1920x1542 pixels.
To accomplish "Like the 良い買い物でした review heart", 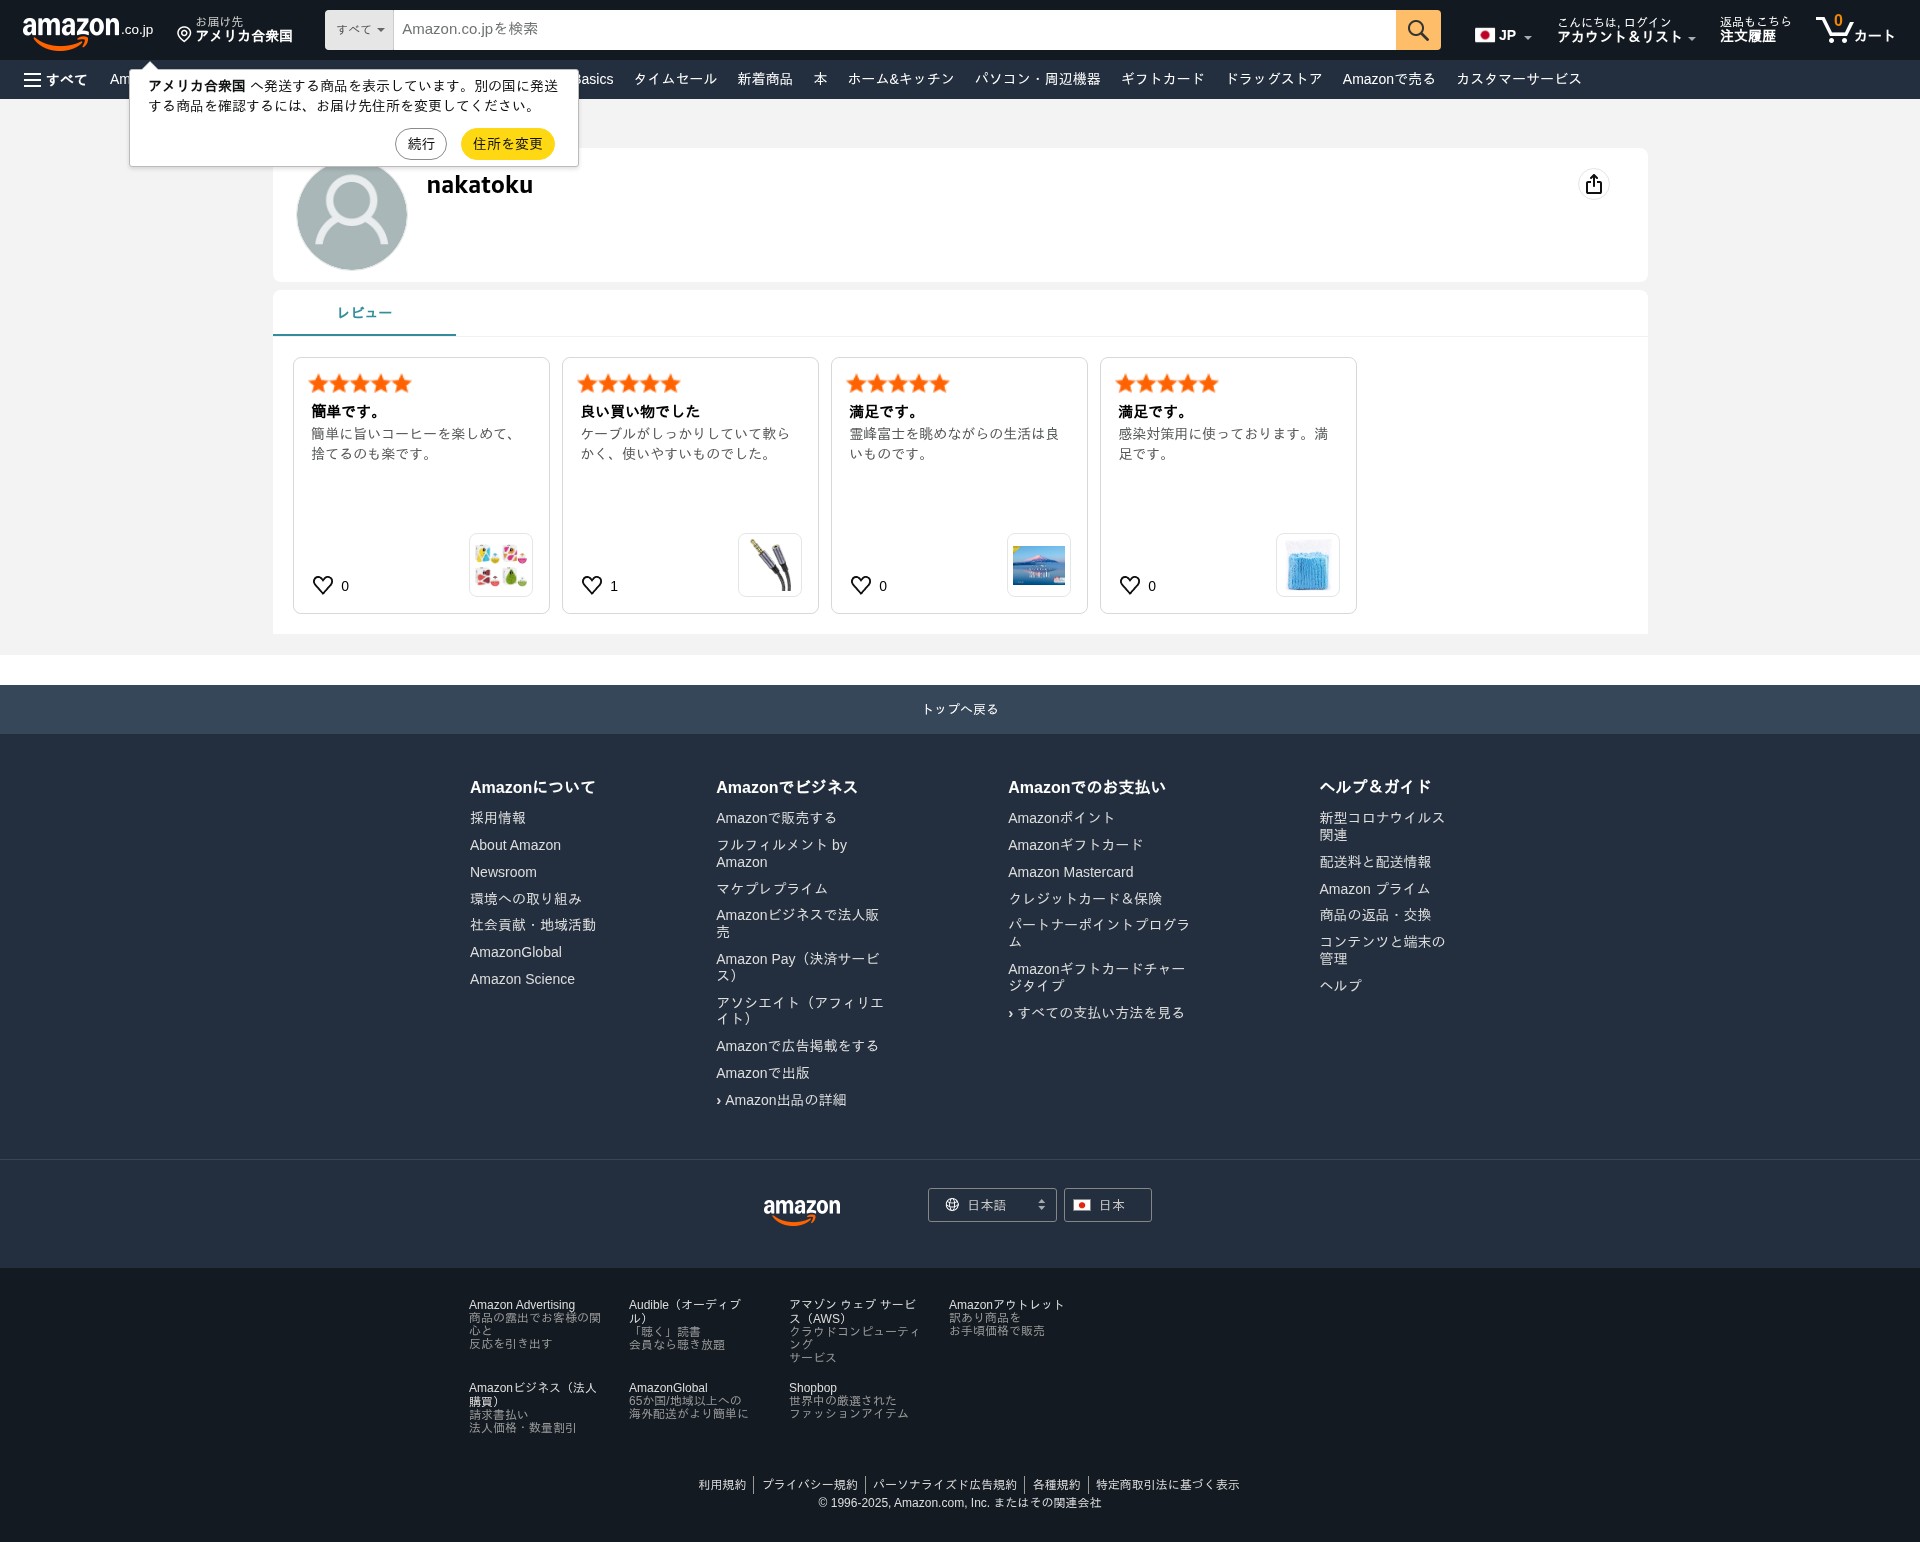I will click(592, 585).
